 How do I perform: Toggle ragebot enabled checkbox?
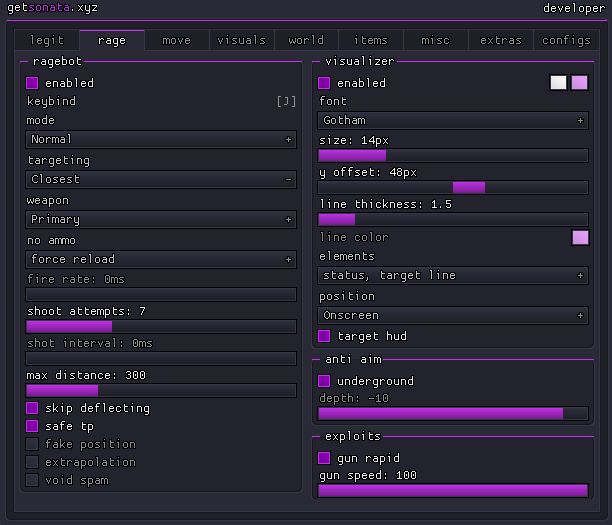32,83
